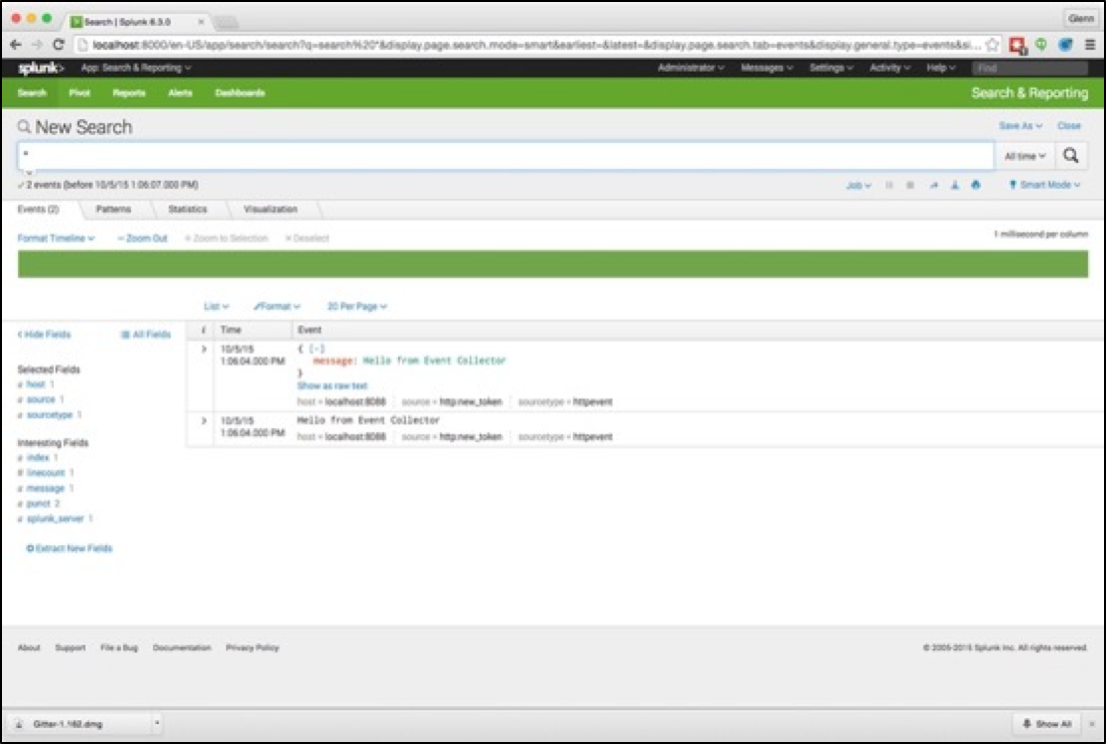Viewport: 1106px width, 744px height.
Task: Open the Format Timeline dropdown
Action: point(56,238)
